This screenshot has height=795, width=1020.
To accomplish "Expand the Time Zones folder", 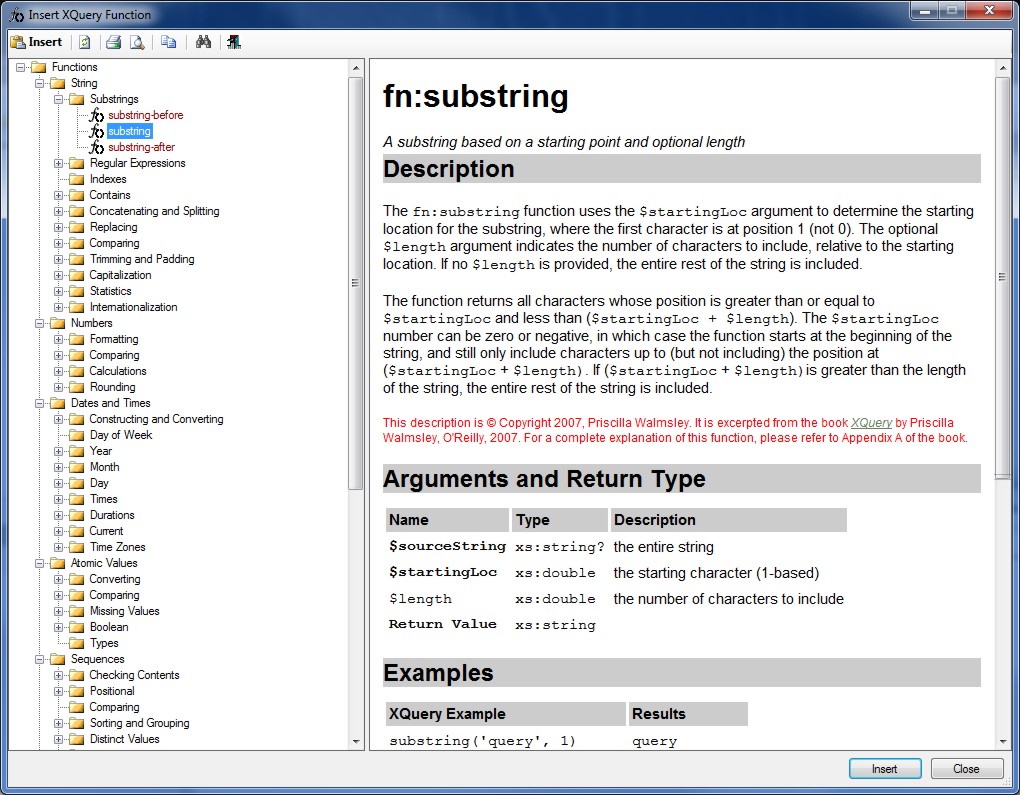I will (59, 547).
